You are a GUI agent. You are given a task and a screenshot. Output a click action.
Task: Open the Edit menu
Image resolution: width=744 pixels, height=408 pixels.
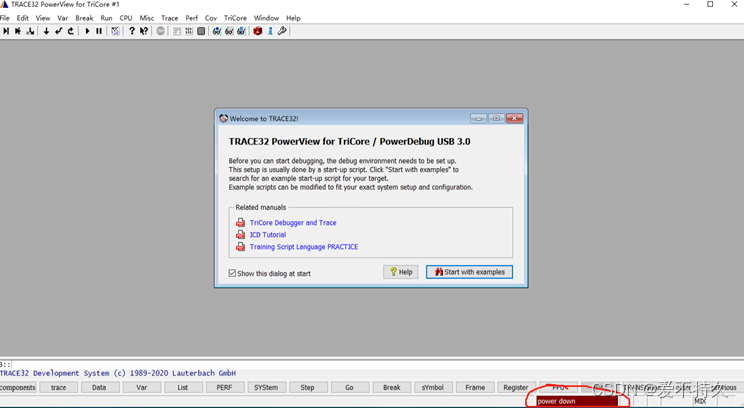point(23,18)
